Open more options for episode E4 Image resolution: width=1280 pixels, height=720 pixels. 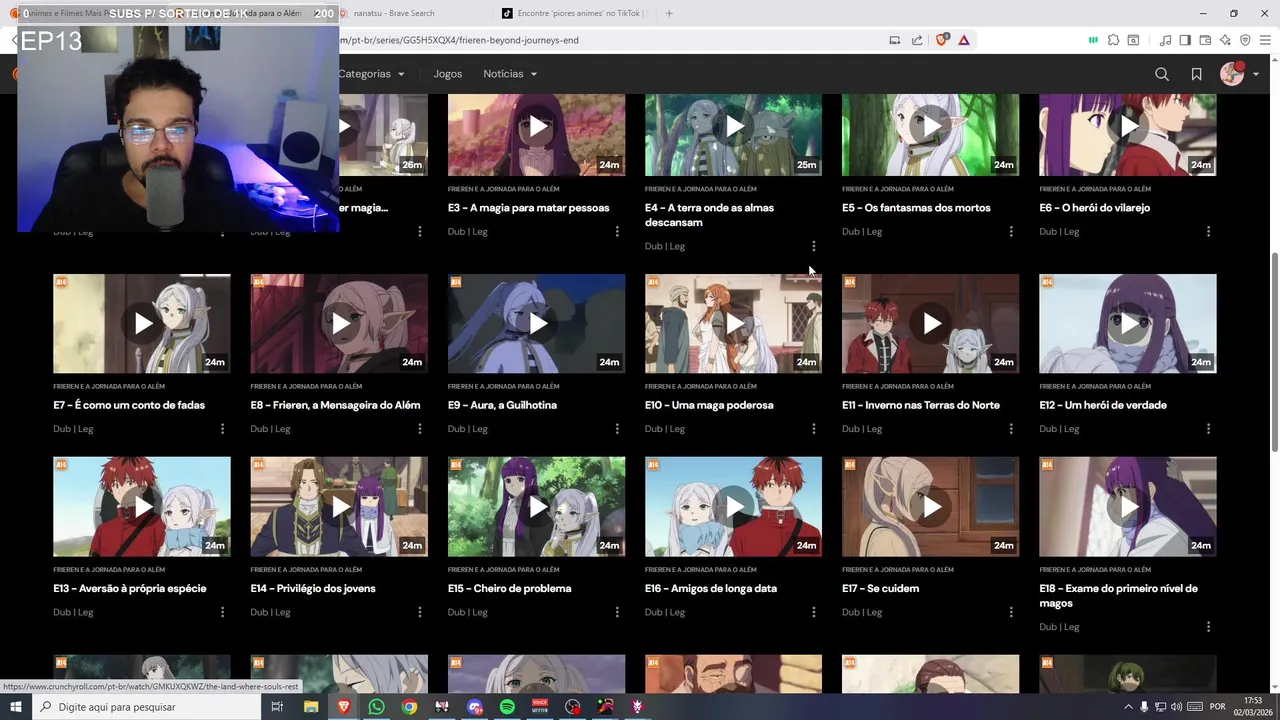813,246
